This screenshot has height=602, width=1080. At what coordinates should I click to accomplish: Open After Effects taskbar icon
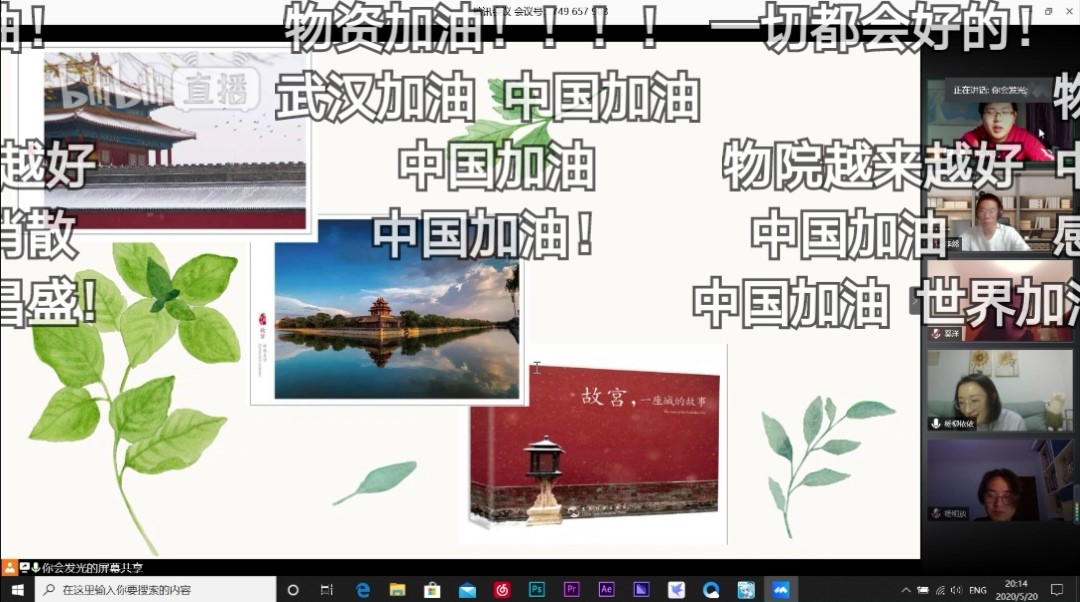606,590
